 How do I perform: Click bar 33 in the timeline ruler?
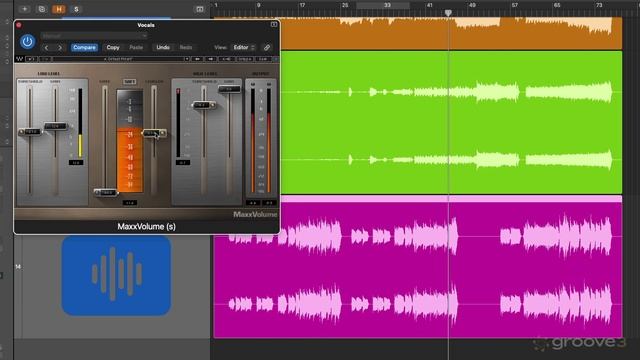pyautogui.click(x=387, y=5)
